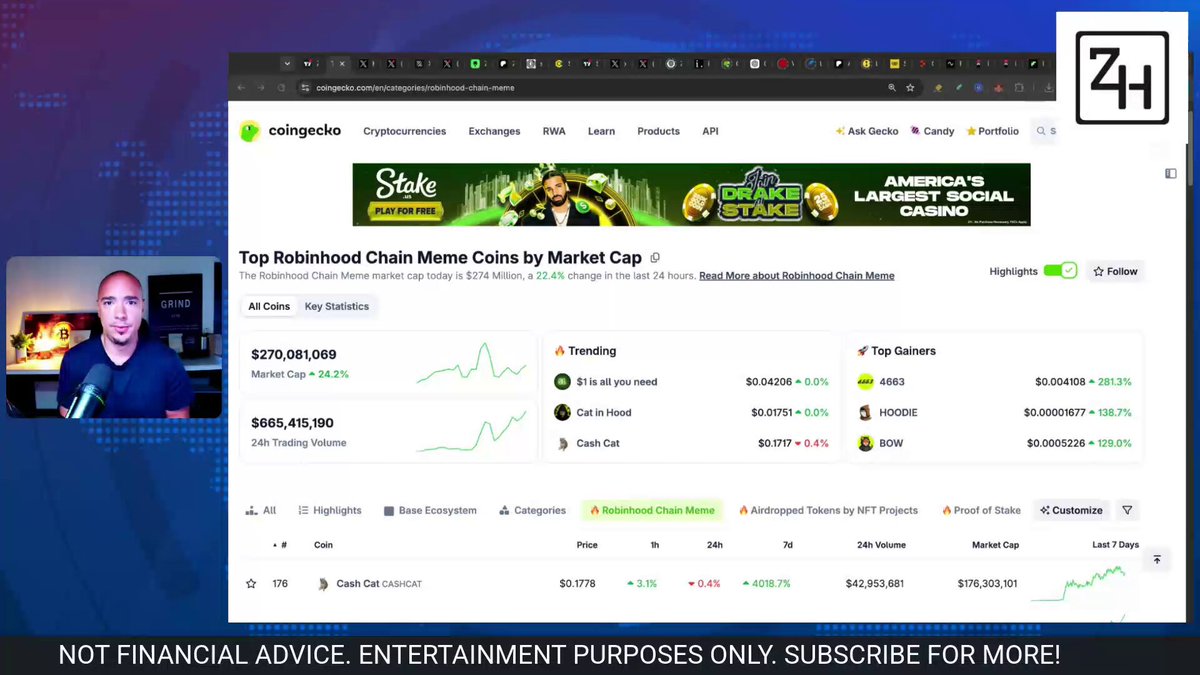Open the RWA menu
The height and width of the screenshot is (675, 1200).
554,131
